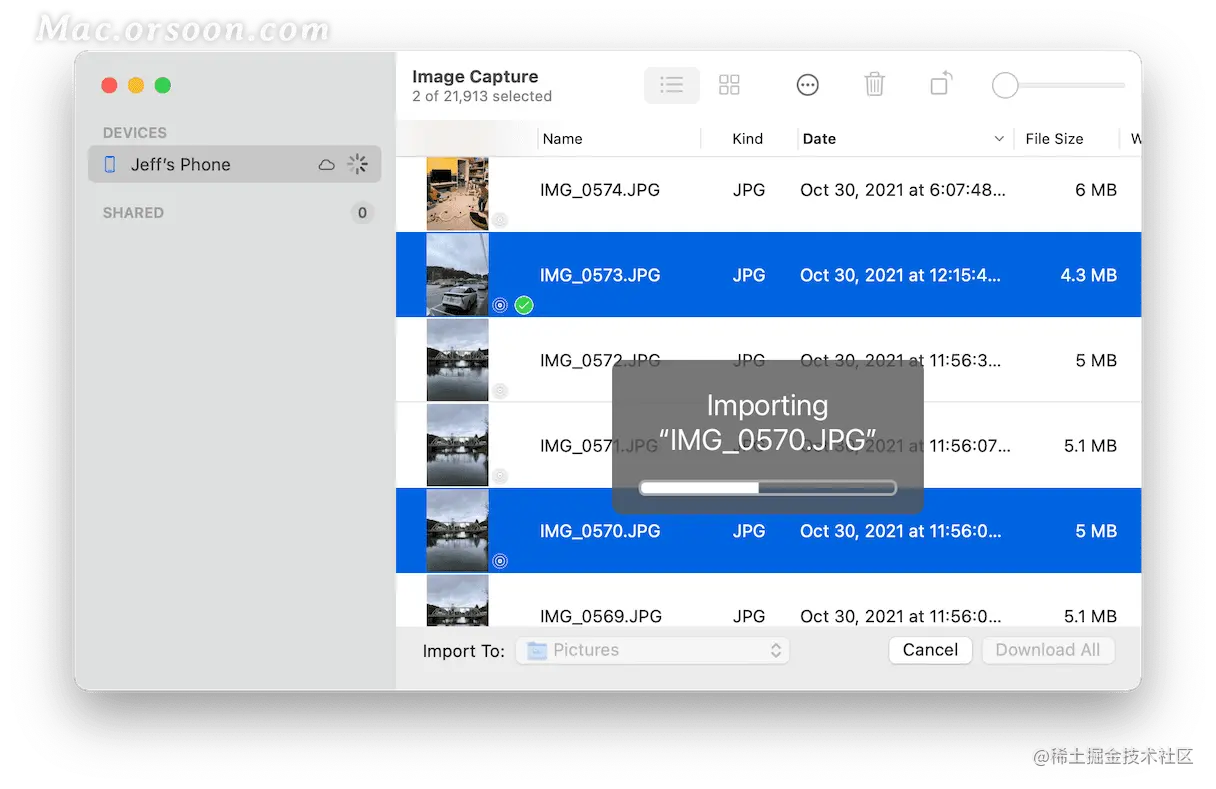Open the Import To Pictures dropdown
The height and width of the screenshot is (789, 1216).
652,650
